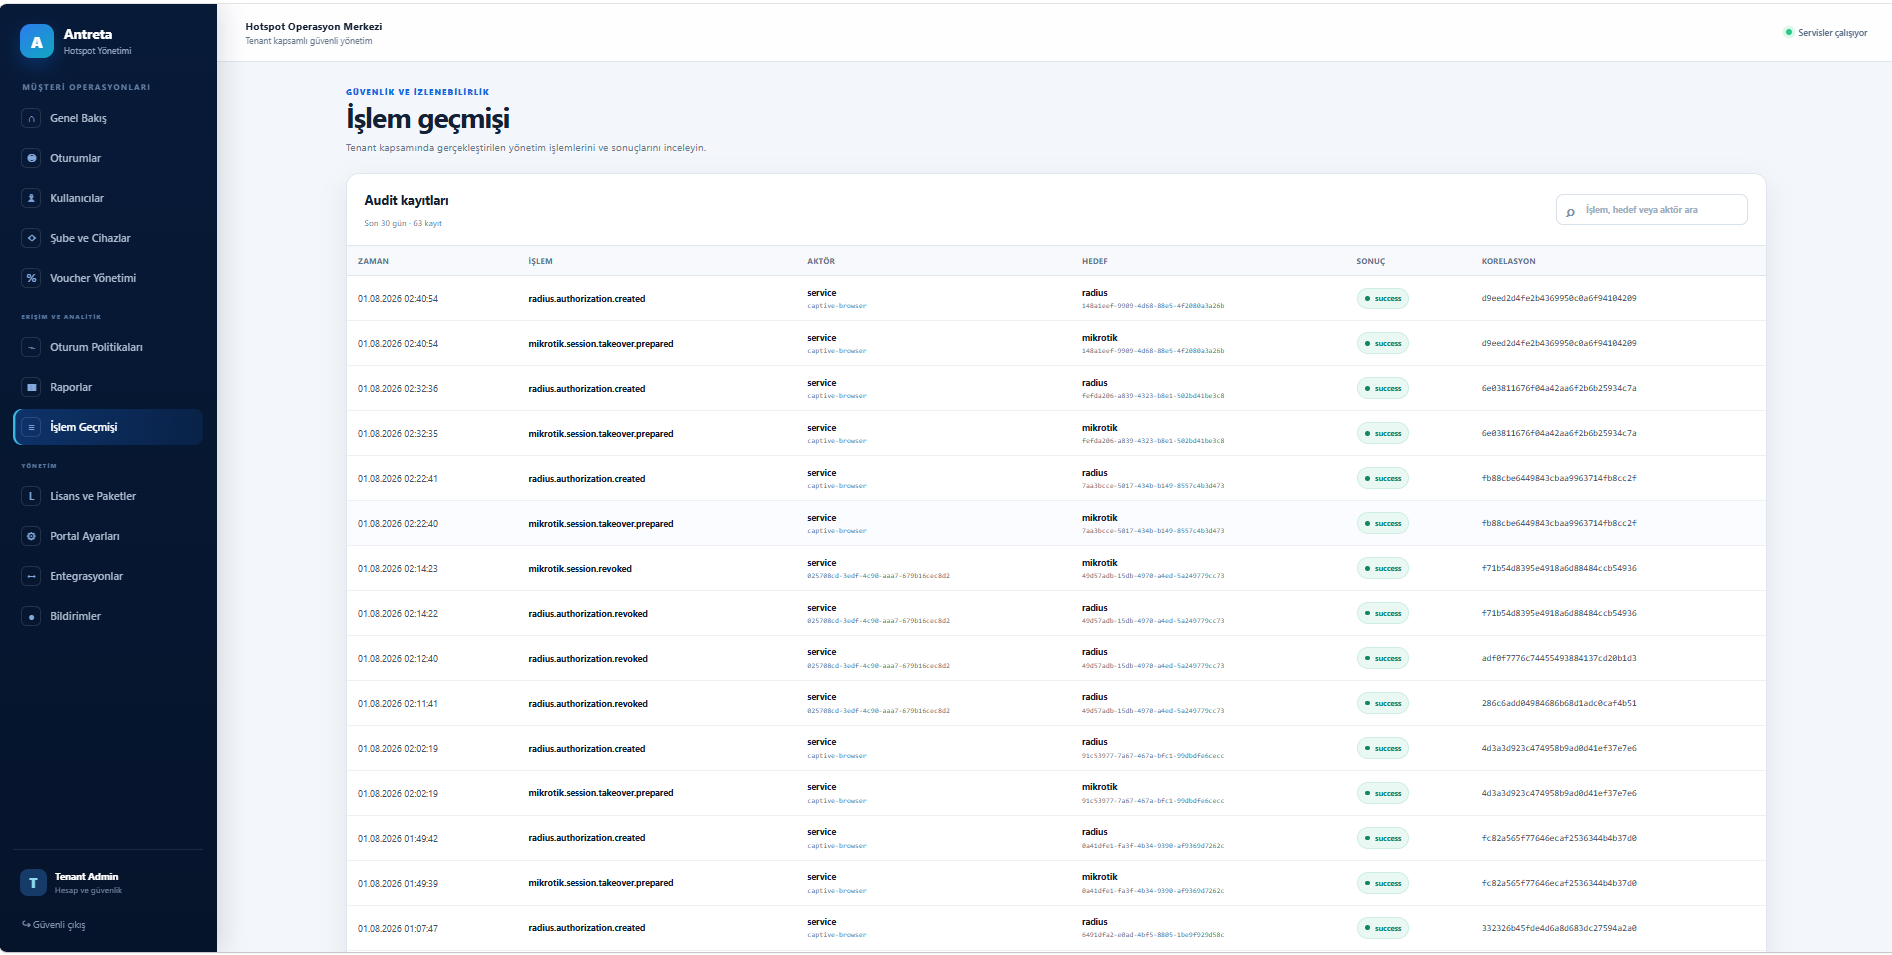Click the AKTÖR column header

(821, 261)
